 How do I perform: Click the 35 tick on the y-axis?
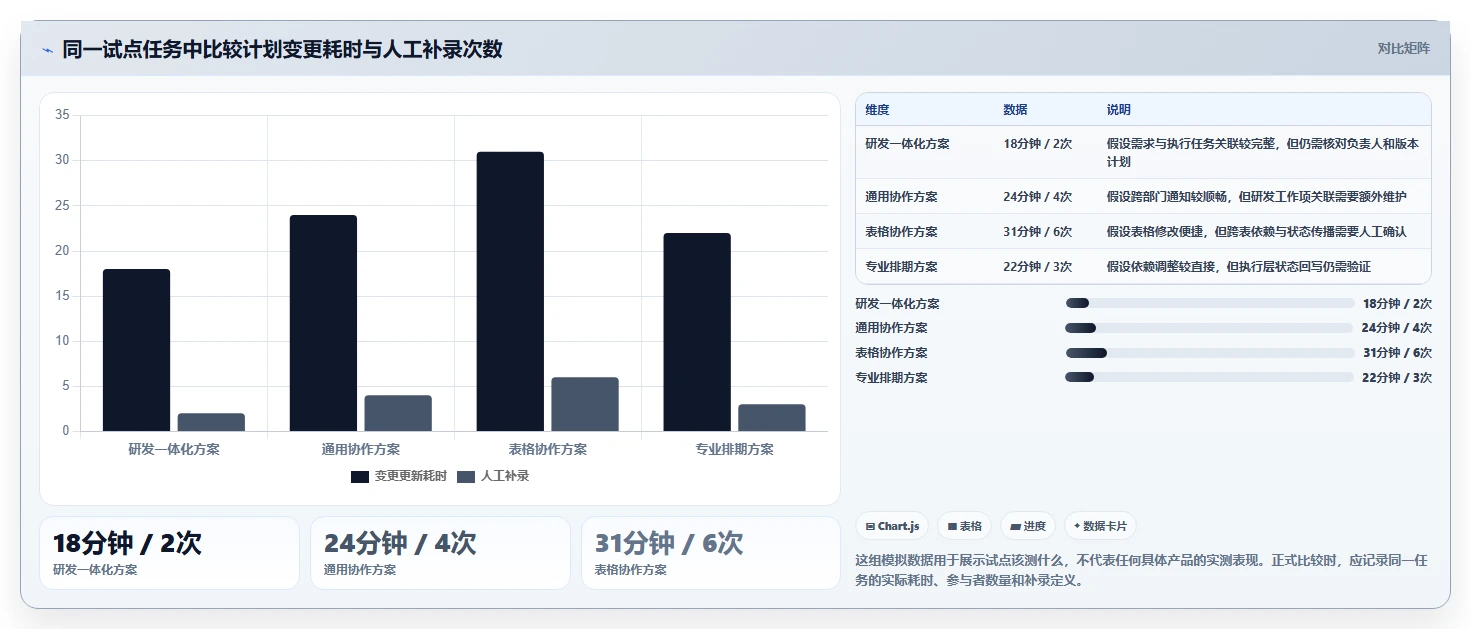pyautogui.click(x=62, y=115)
